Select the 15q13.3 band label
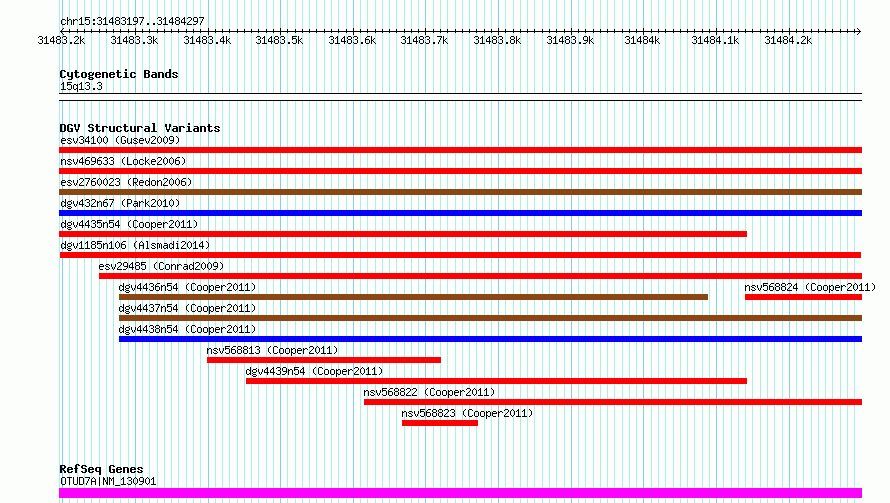Image resolution: width=890 pixels, height=503 pixels. pos(81,86)
